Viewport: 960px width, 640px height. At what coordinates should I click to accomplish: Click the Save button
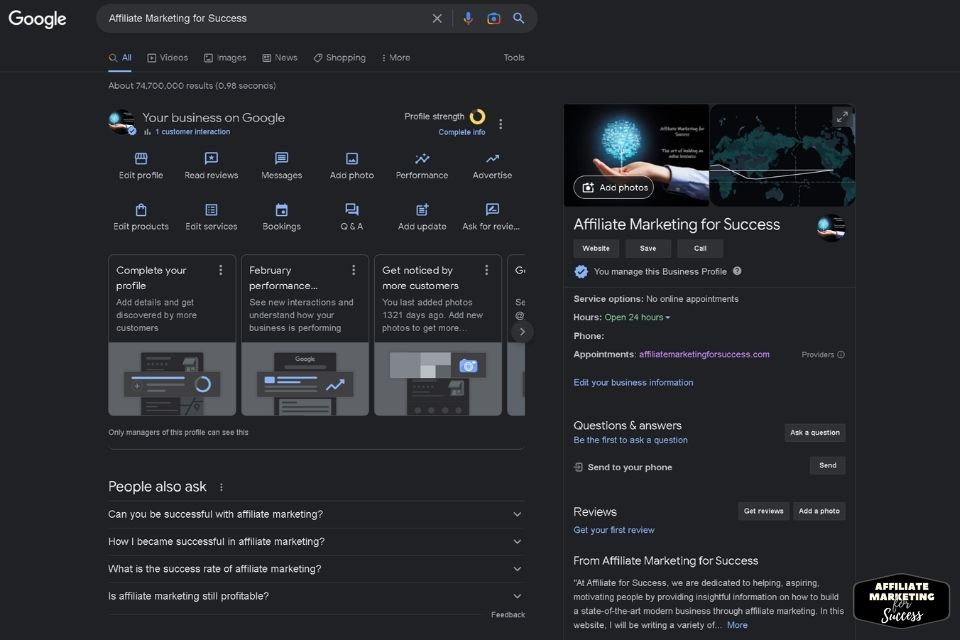[x=648, y=249]
